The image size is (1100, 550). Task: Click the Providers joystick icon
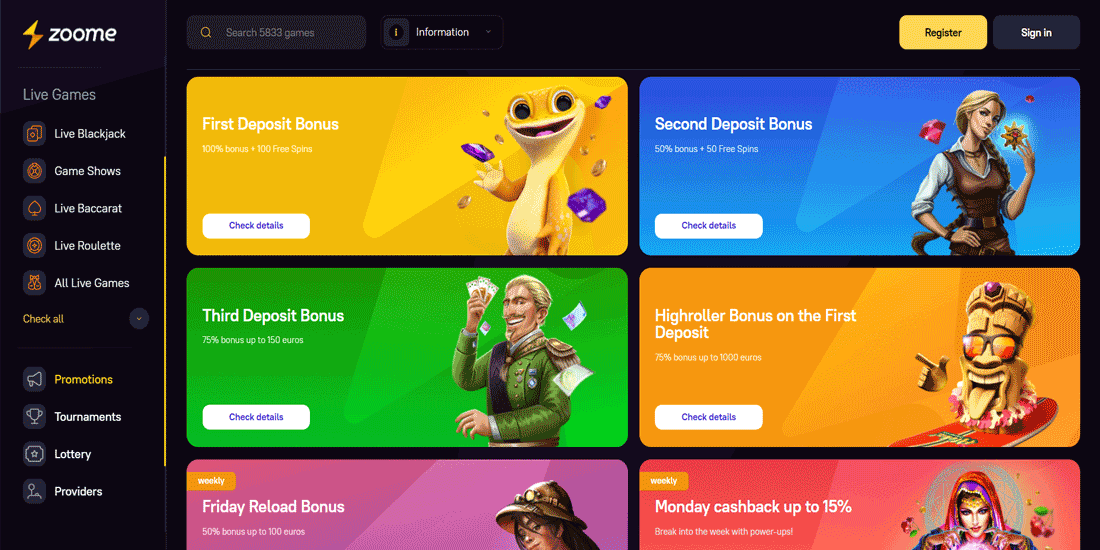click(34, 491)
